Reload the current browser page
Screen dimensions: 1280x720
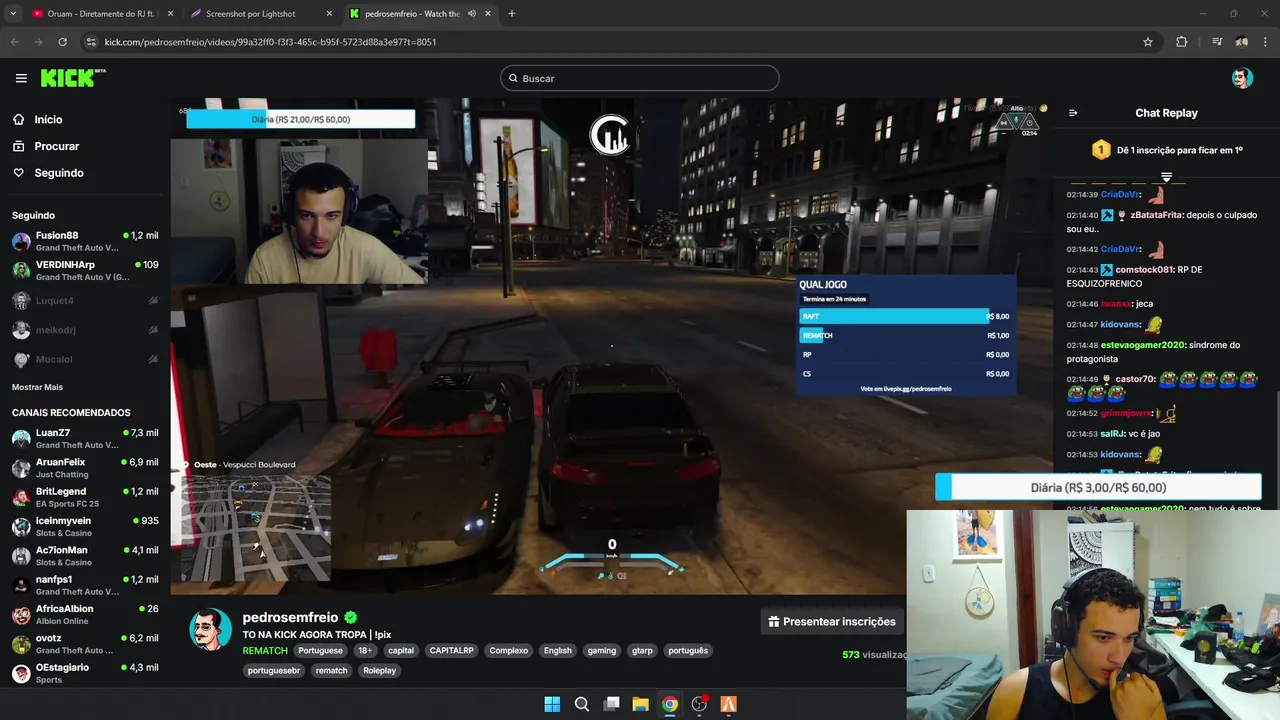pyautogui.click(x=62, y=42)
